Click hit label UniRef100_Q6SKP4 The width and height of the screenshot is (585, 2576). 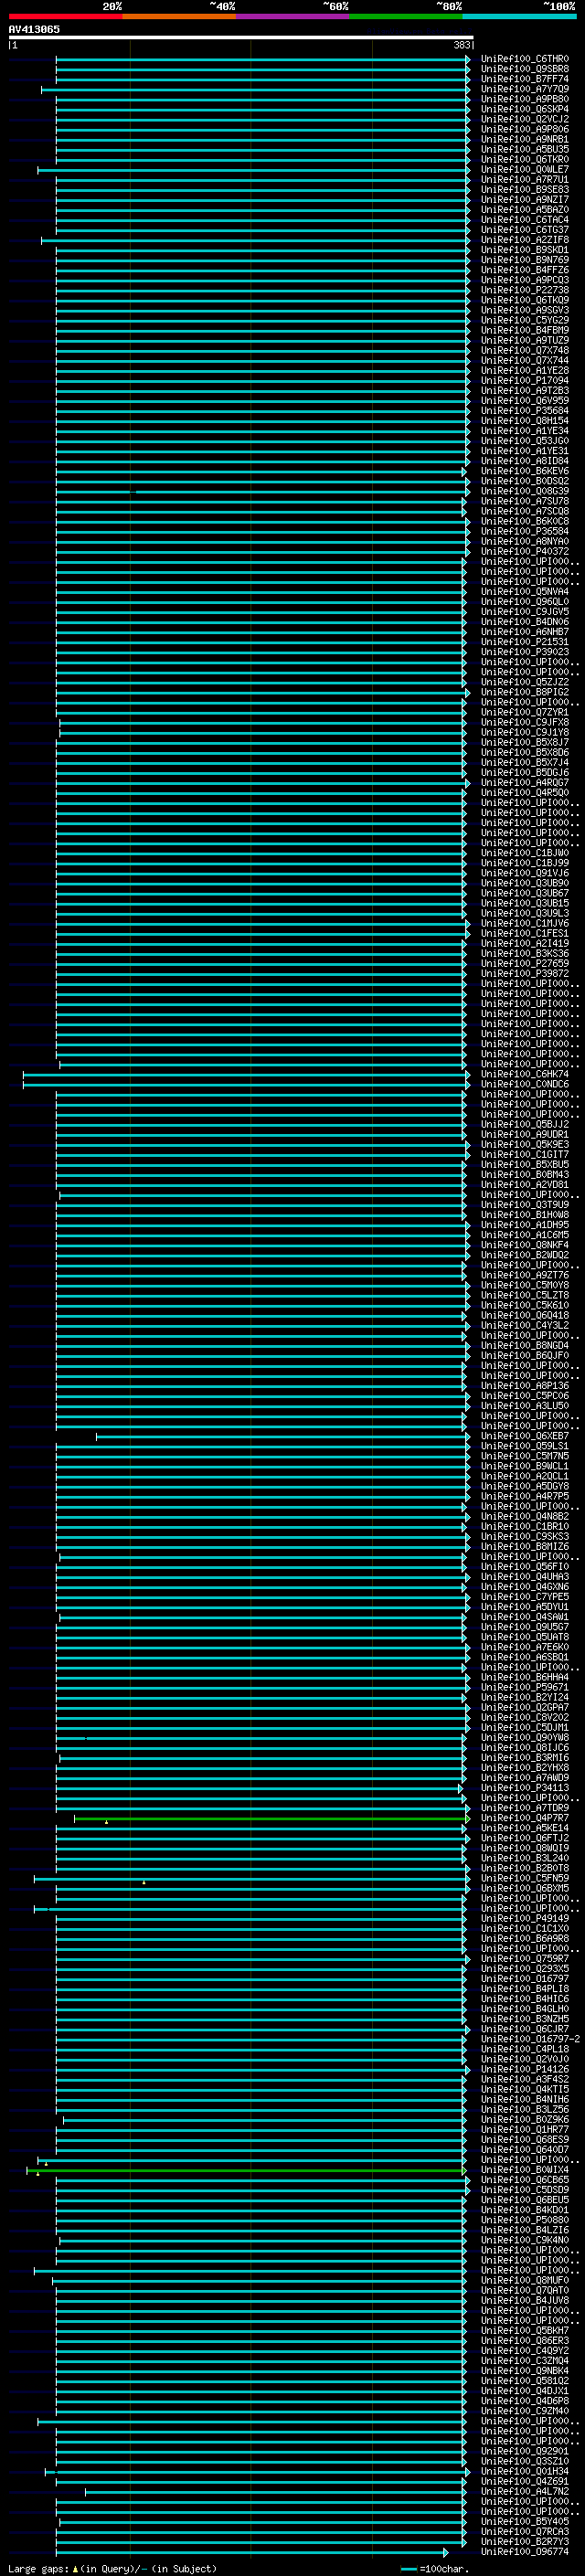(x=525, y=109)
